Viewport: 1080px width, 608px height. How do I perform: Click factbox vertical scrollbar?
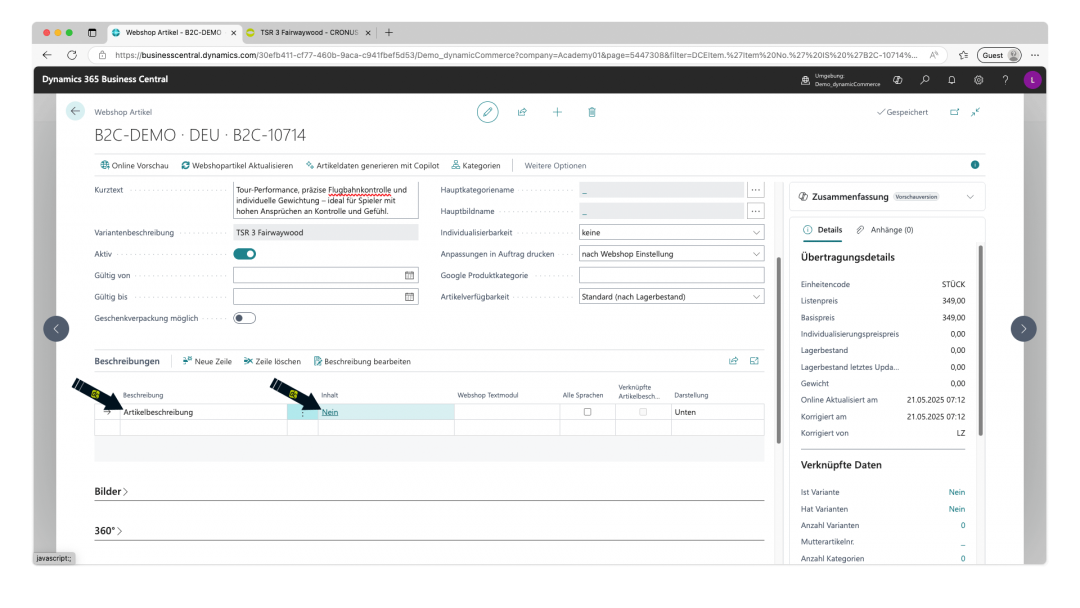pos(980,341)
